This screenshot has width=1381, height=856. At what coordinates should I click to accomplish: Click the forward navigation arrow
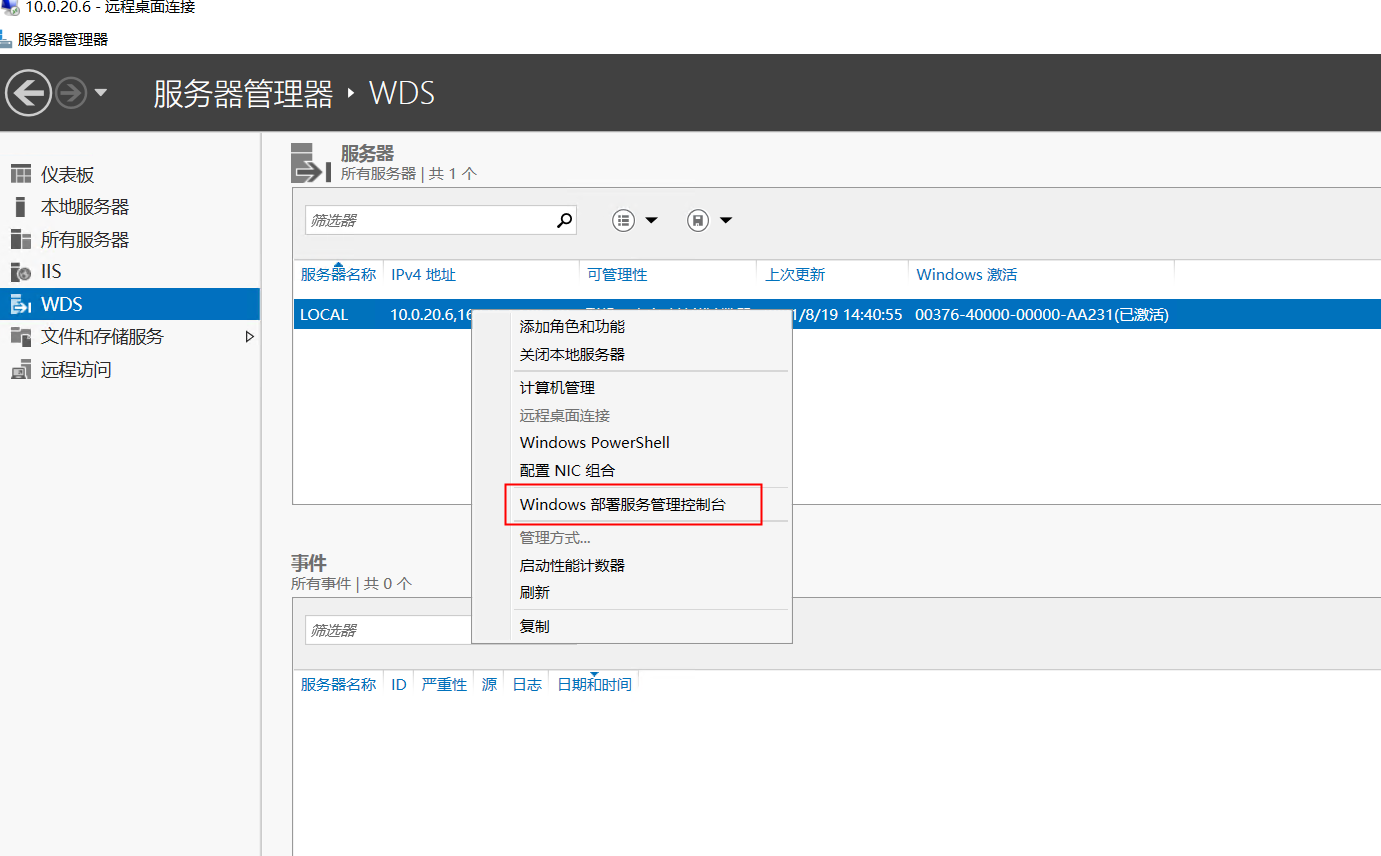[x=71, y=94]
